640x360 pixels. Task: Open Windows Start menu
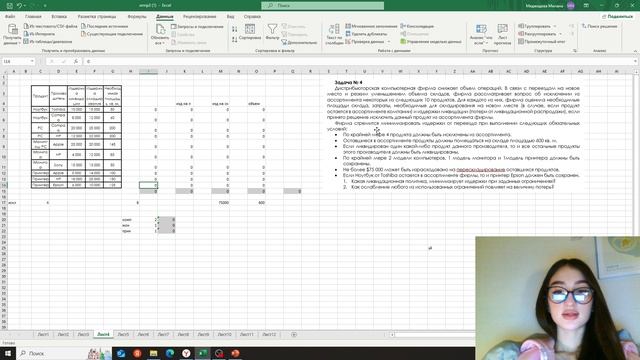pyautogui.click(x=7, y=353)
